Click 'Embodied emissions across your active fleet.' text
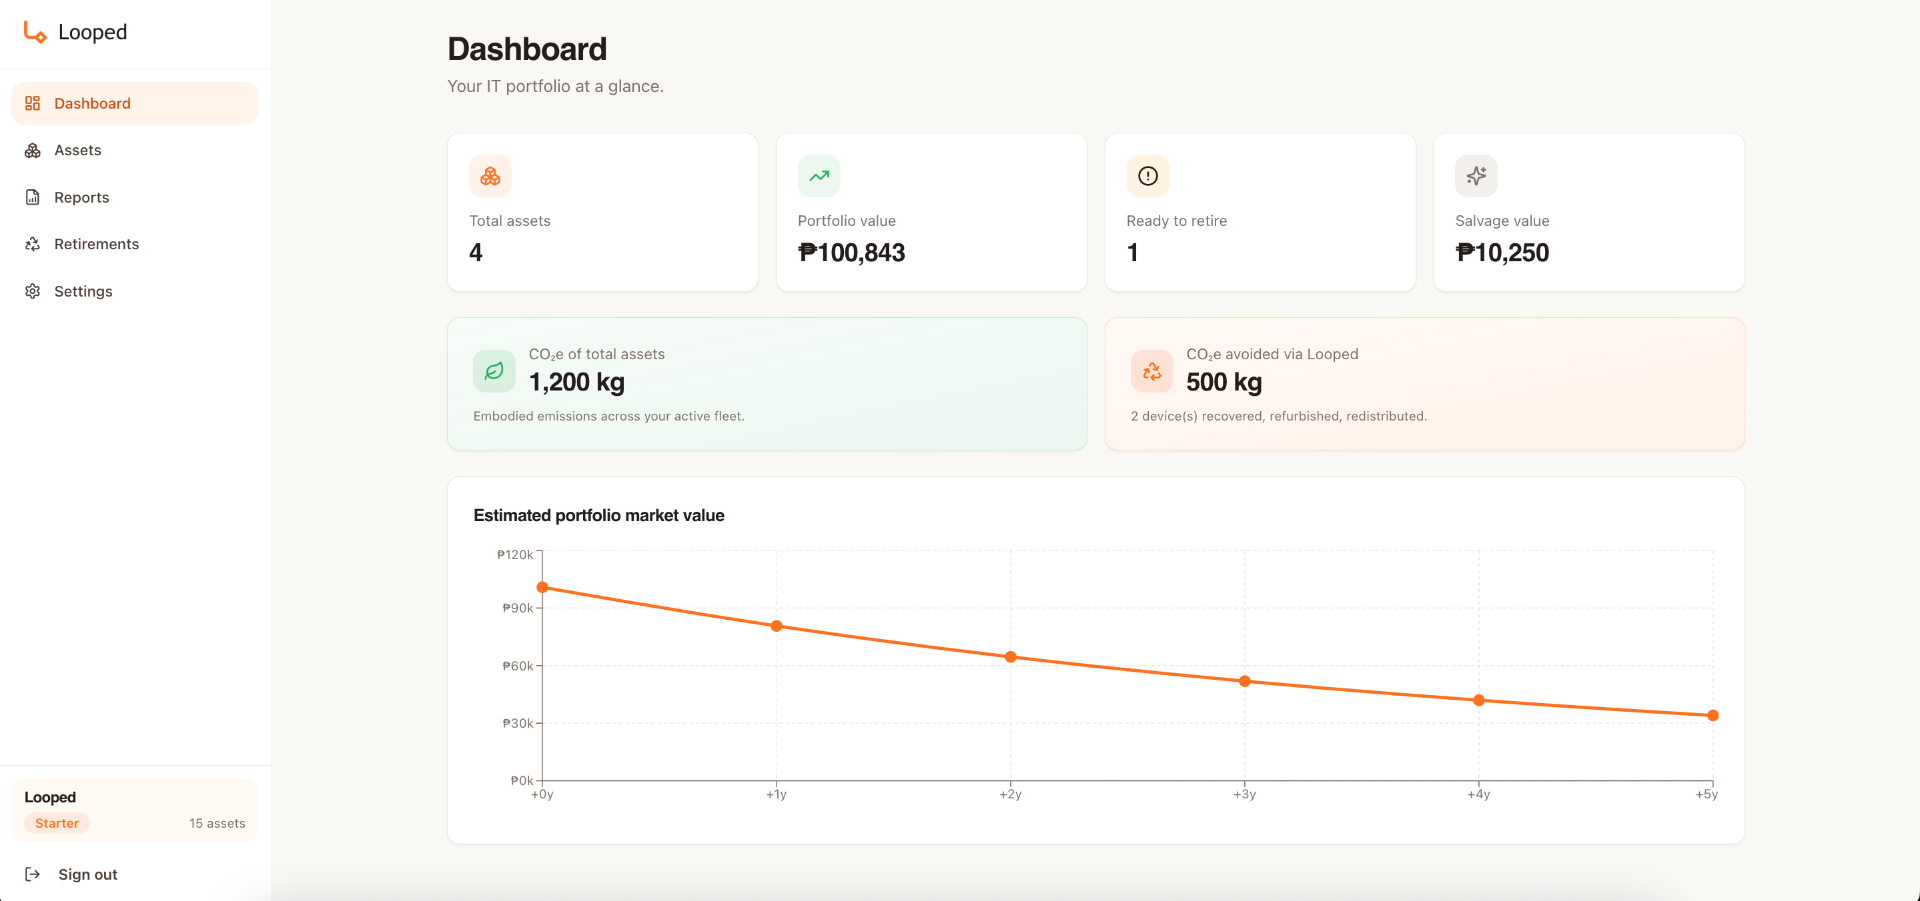 609,416
